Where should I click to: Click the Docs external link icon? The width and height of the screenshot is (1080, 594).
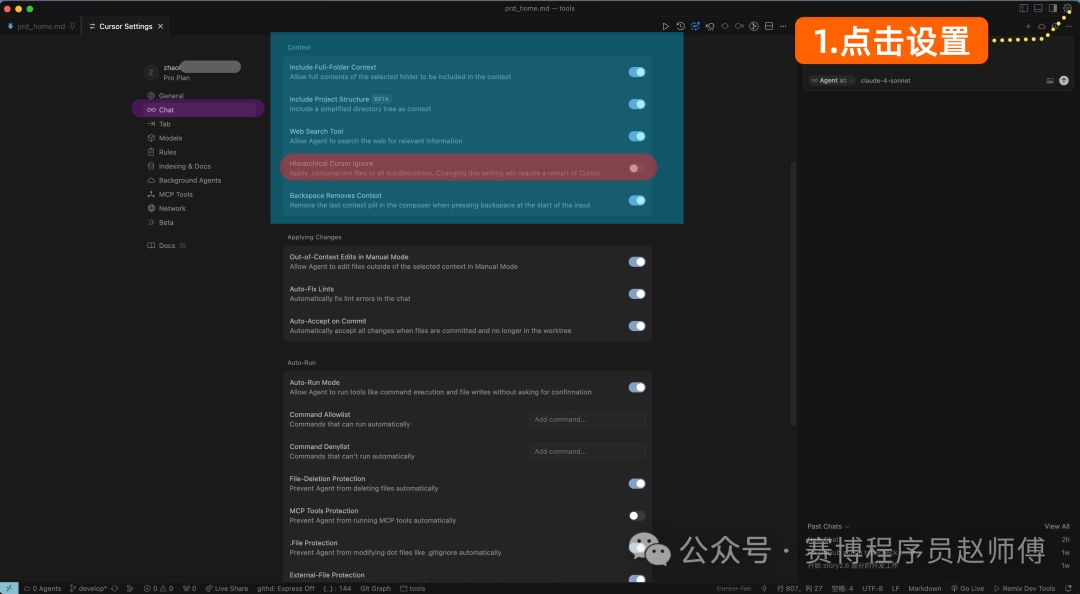(x=183, y=245)
